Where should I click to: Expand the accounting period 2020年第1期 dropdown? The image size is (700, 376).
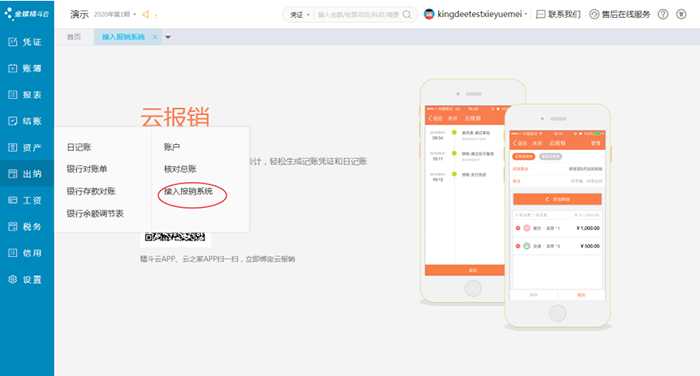pos(115,14)
